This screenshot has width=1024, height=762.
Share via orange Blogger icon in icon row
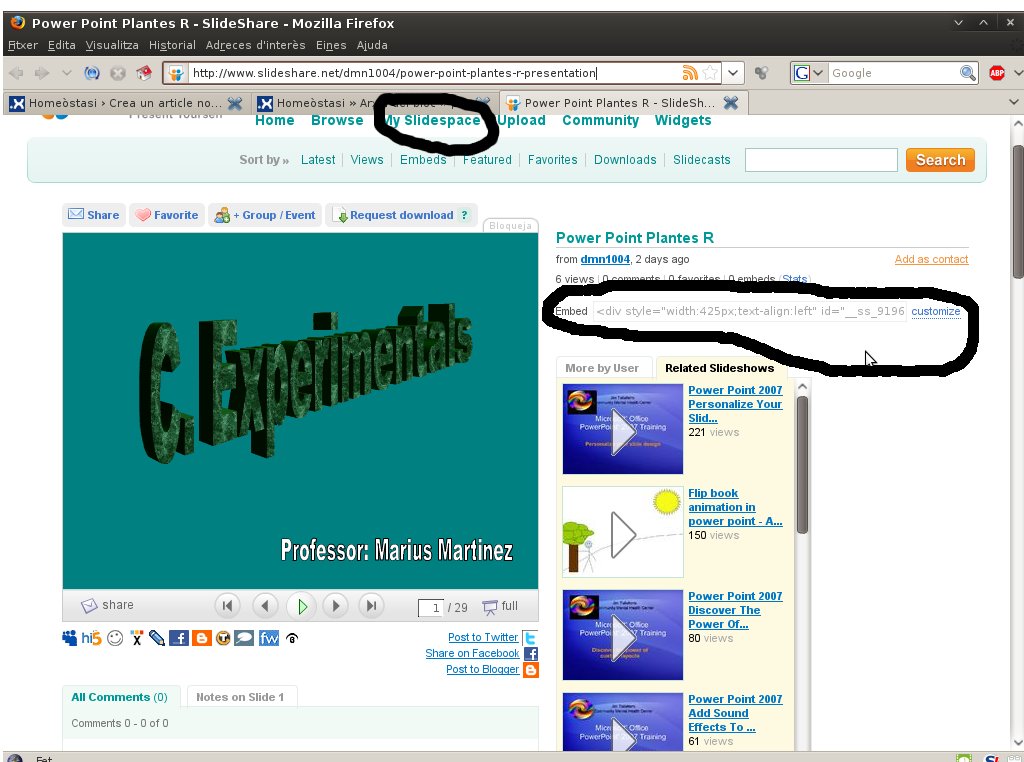tap(201, 638)
